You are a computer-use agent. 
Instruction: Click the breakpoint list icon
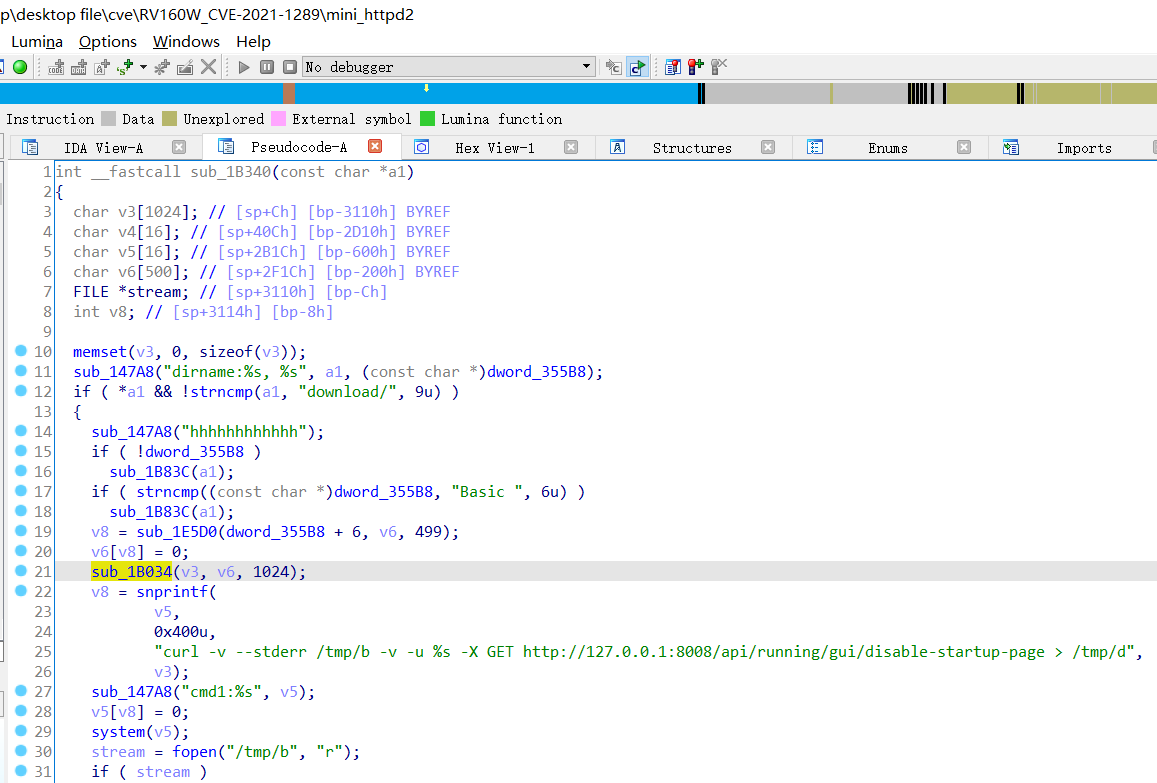click(x=672, y=67)
